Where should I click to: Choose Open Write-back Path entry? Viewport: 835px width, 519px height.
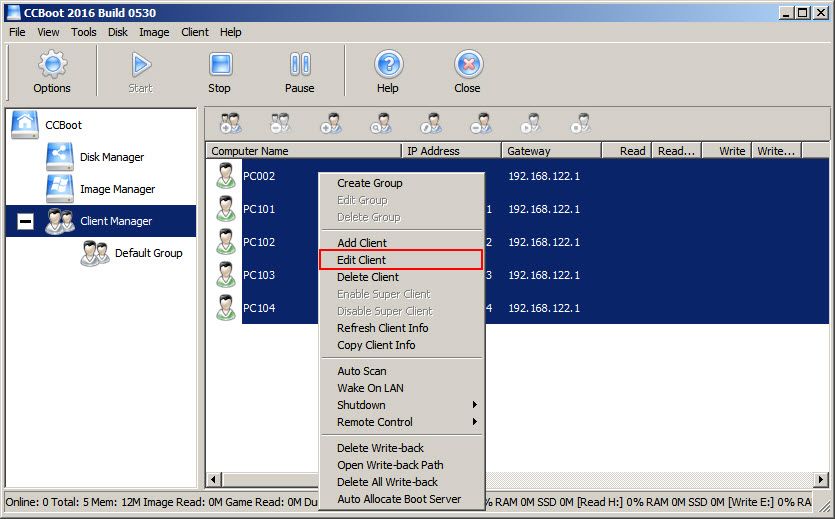(x=402, y=465)
